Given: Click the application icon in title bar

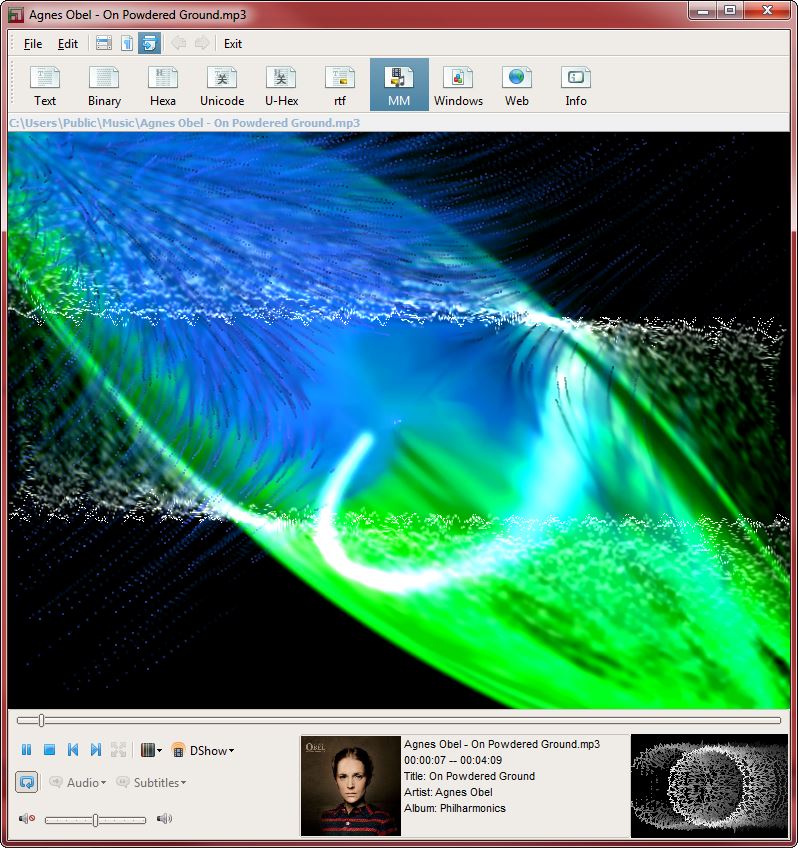Looking at the screenshot, I should click(x=16, y=15).
